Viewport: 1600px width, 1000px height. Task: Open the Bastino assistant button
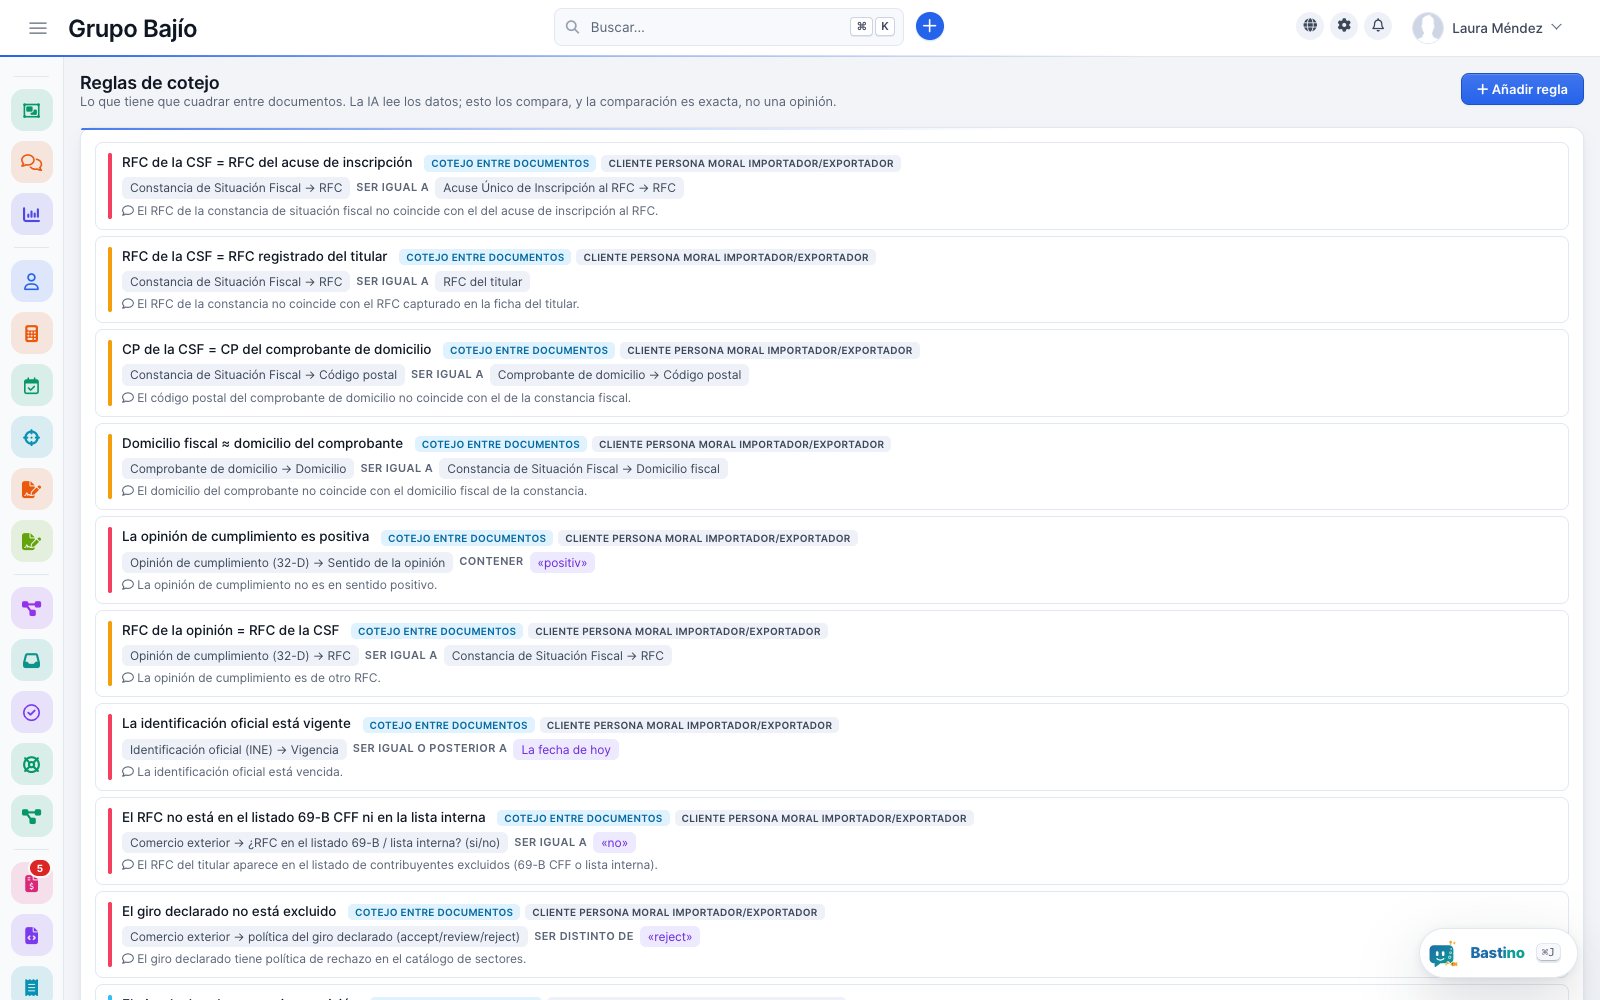[1497, 953]
